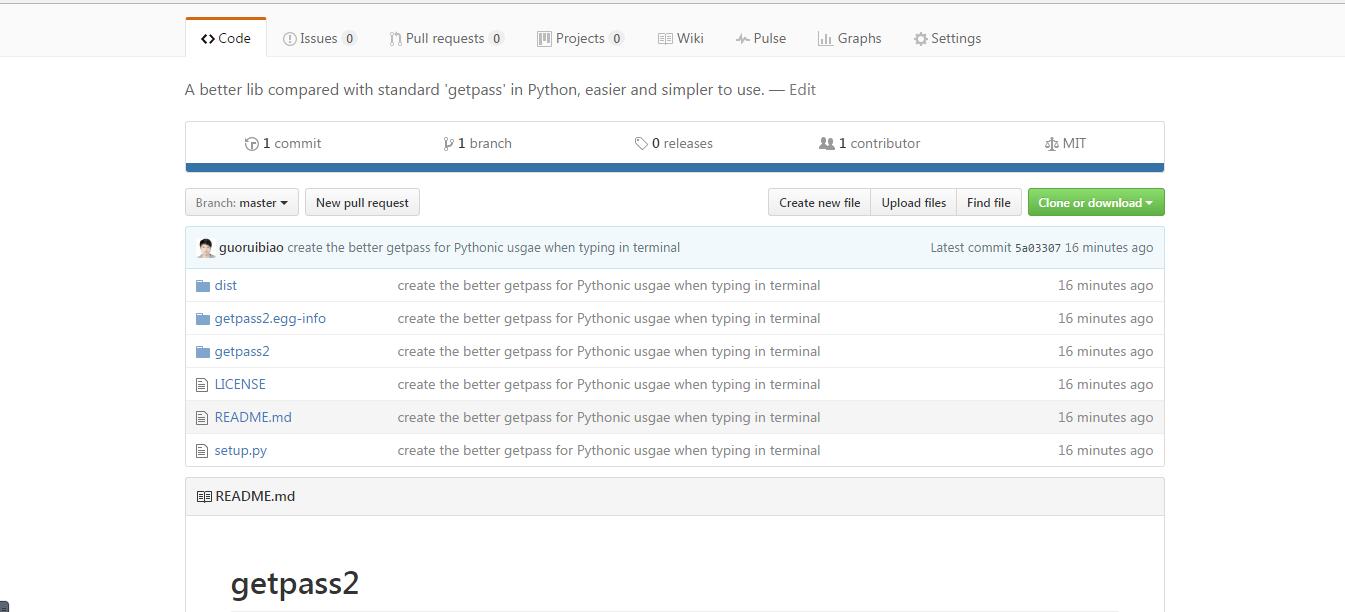This screenshot has width=1345, height=612.
Task: Click New pull request button
Action: pos(362,202)
